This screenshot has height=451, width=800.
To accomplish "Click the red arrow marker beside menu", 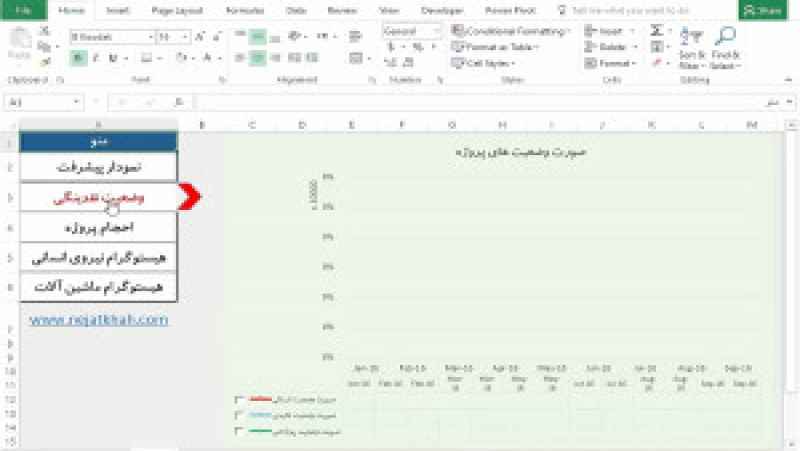I will pyautogui.click(x=190, y=197).
